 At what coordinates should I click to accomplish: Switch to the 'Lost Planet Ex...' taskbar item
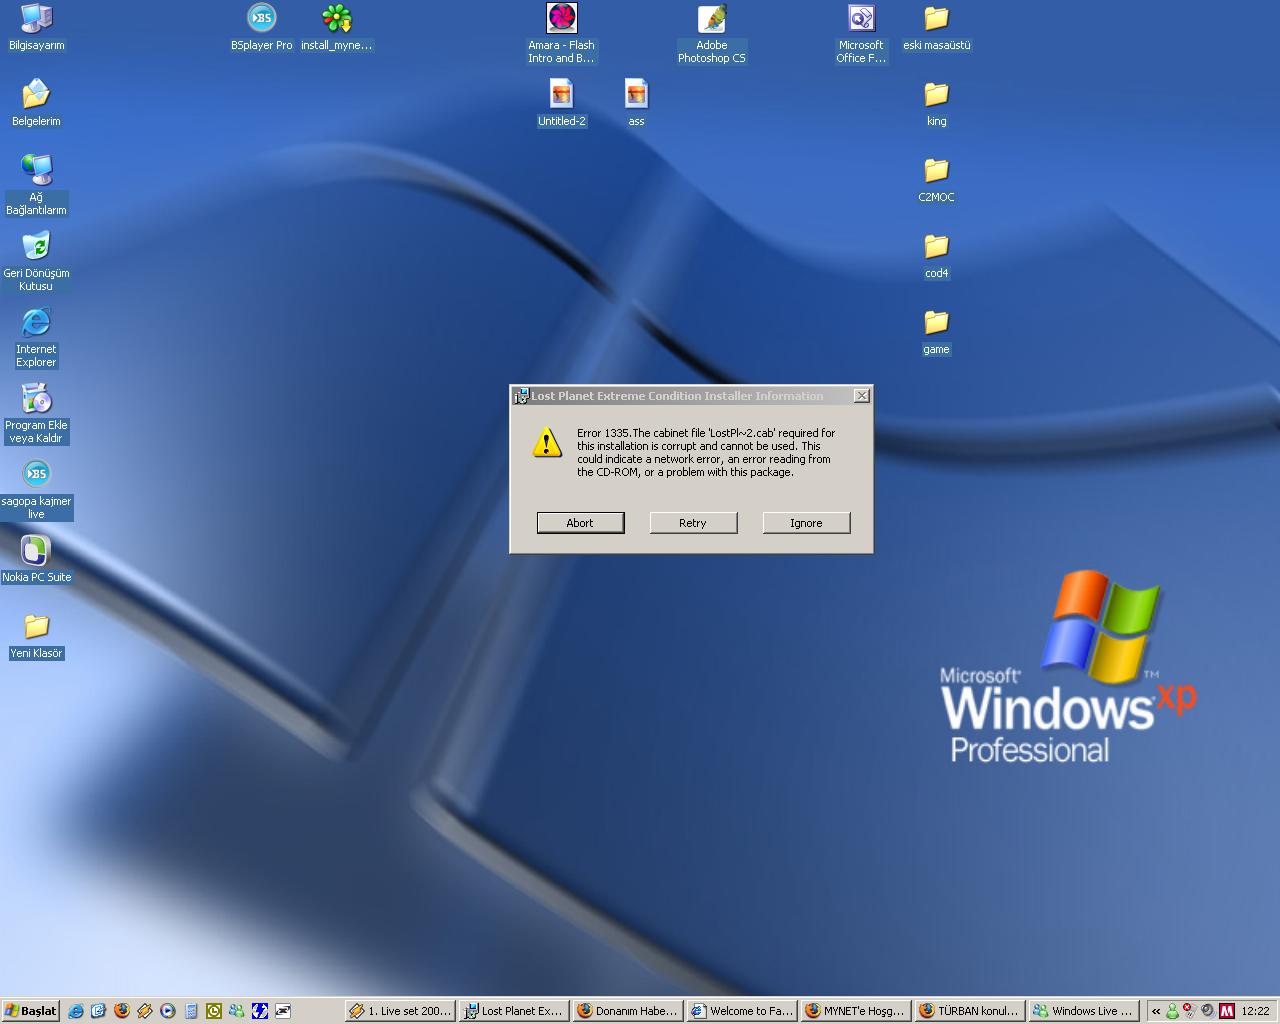pos(514,1011)
